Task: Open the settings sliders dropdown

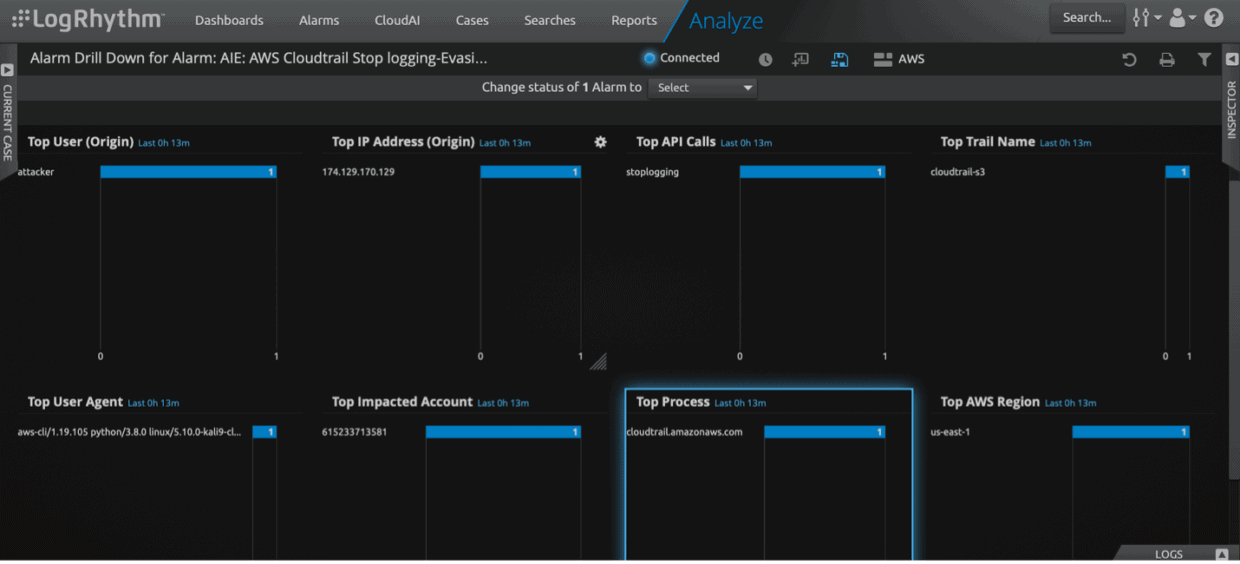Action: coord(1146,18)
